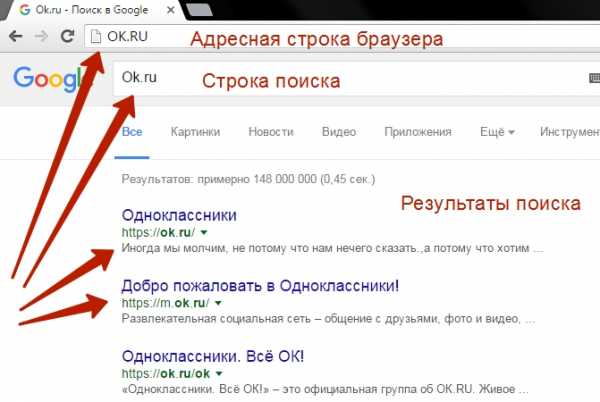Click the Google favicon in the tab
This screenshot has height=402, width=600.
coord(25,10)
